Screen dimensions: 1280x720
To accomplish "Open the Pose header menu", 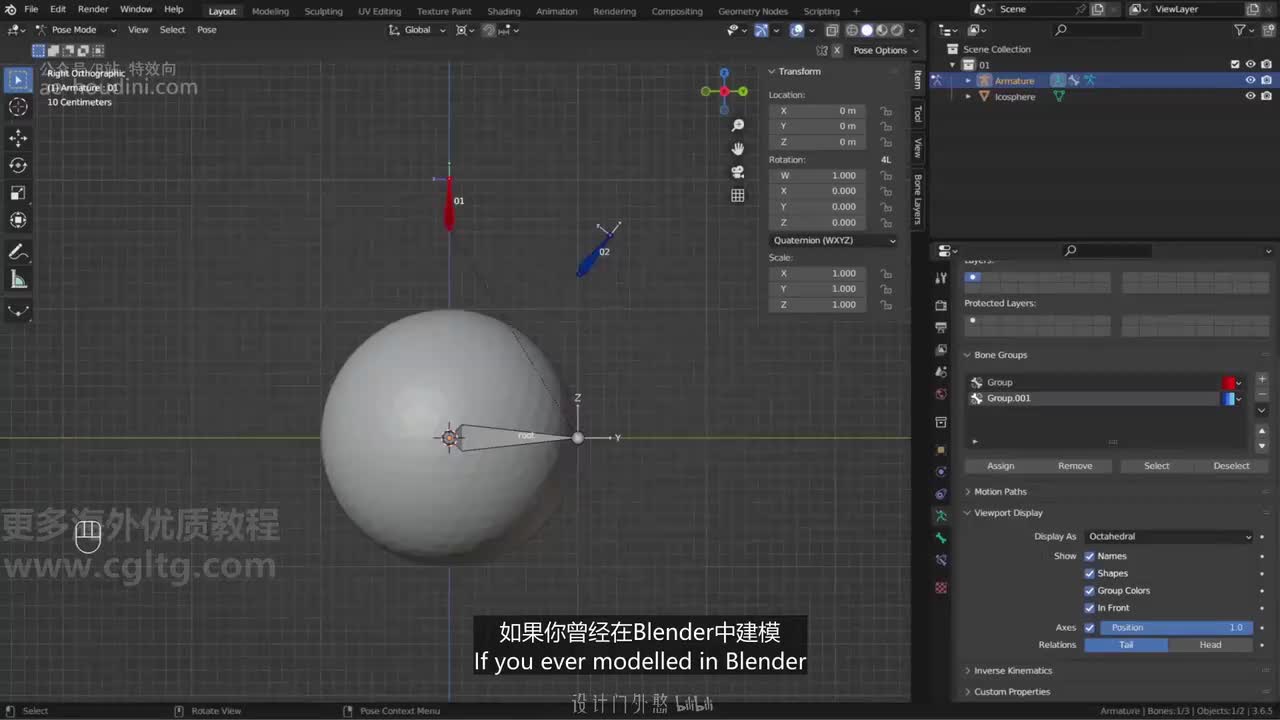I will point(206,30).
